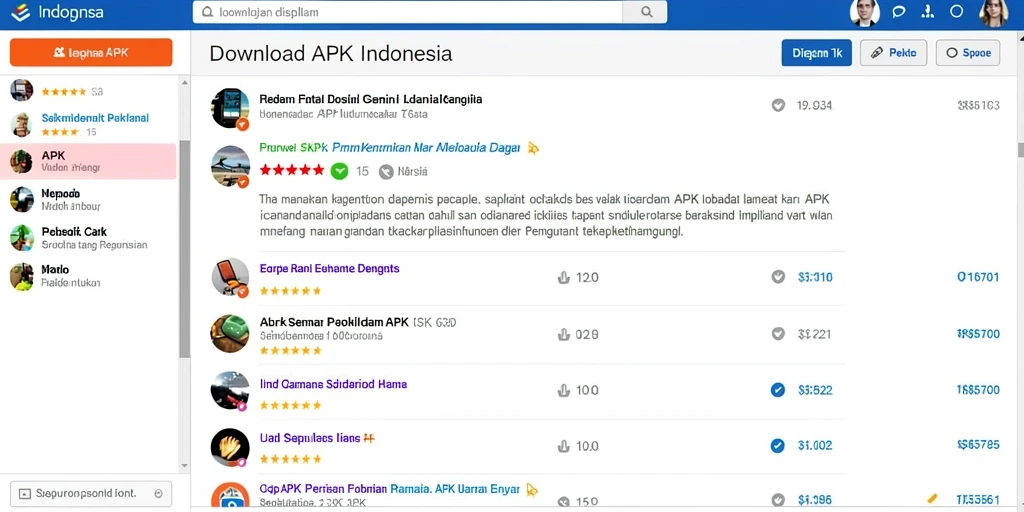This screenshot has height=512, width=1024.
Task: Click the Uad Sepullaes hand icon
Action: pyautogui.click(x=230, y=447)
